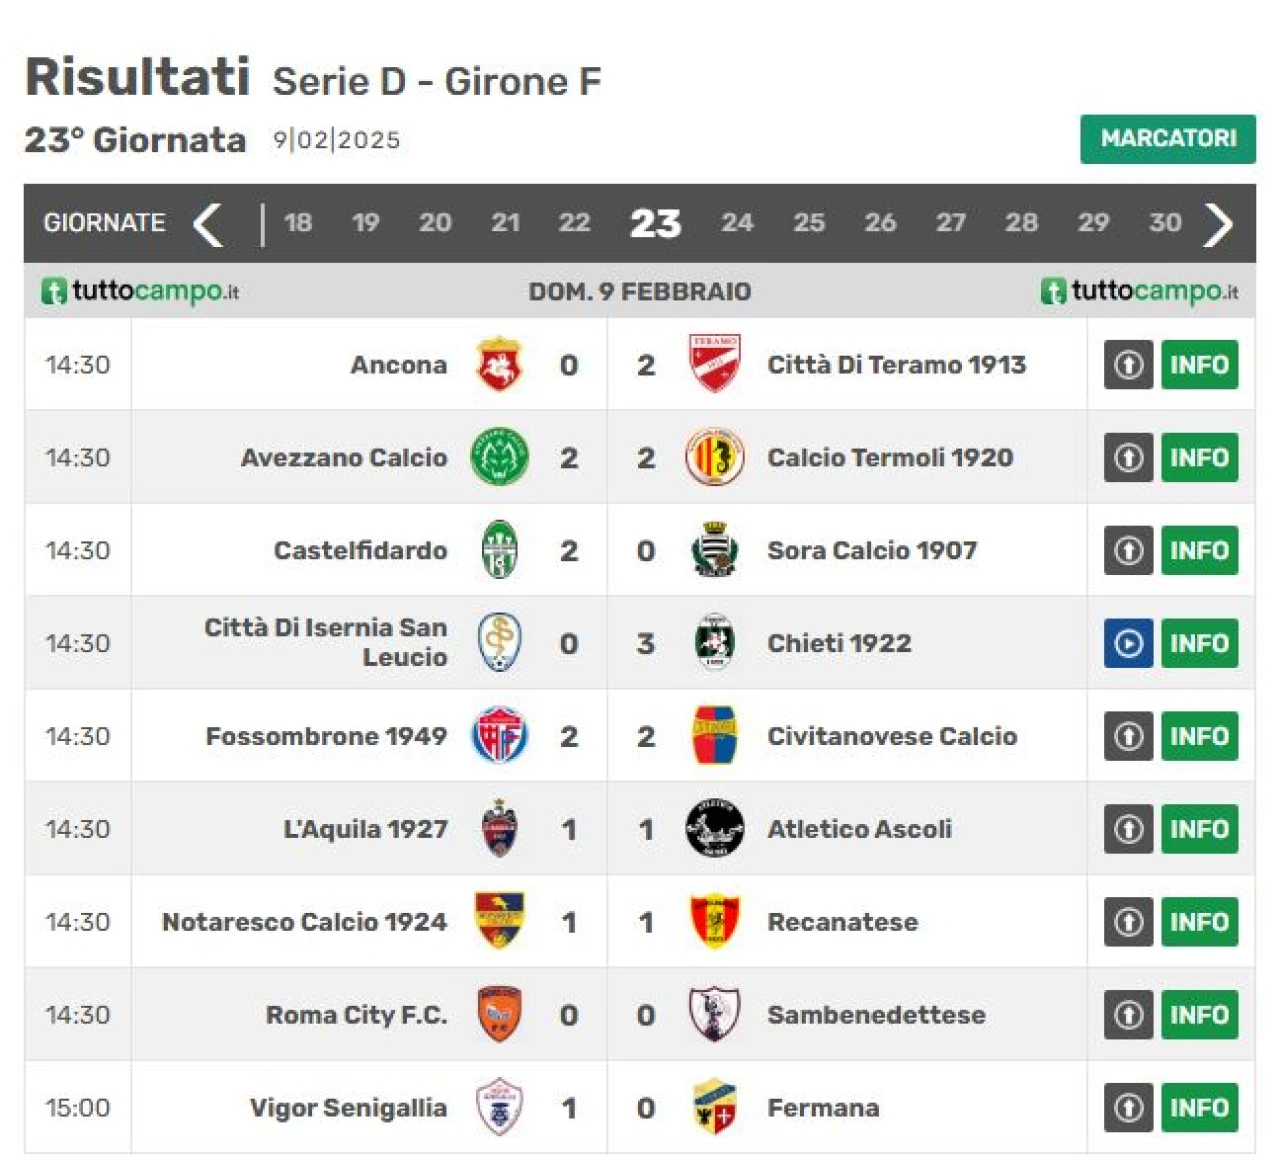Open the L'Aquila 1927 team link

(365, 829)
